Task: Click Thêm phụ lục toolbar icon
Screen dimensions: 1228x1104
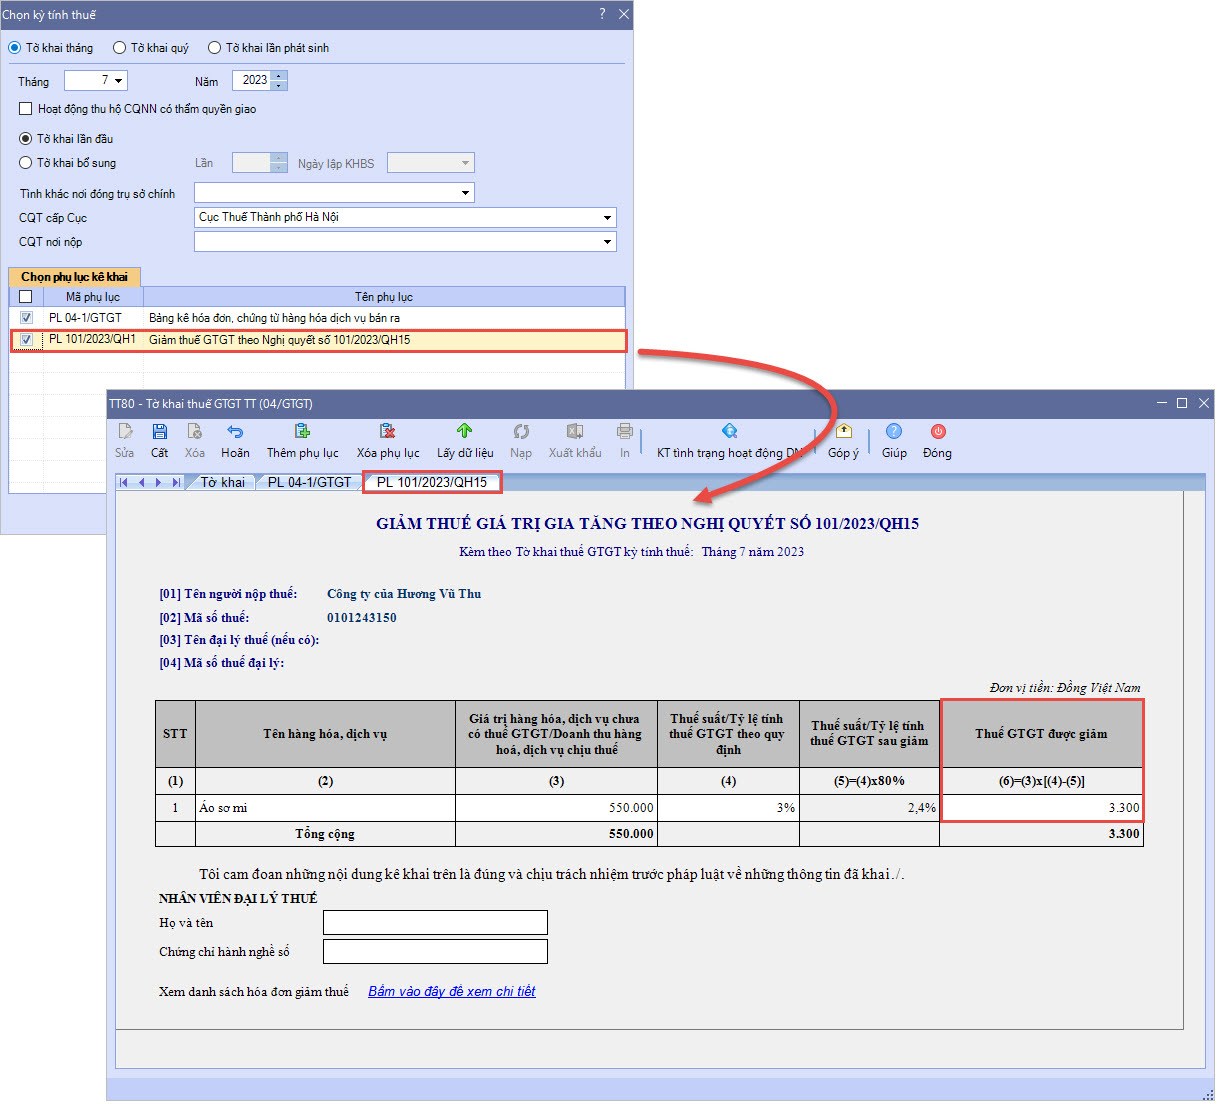Action: click(x=302, y=432)
